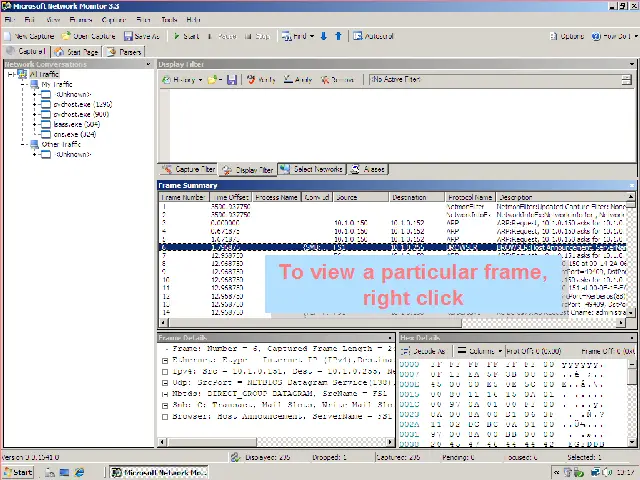Click the No Active Filter field
Screen dimensions: 640x480
coord(495,80)
